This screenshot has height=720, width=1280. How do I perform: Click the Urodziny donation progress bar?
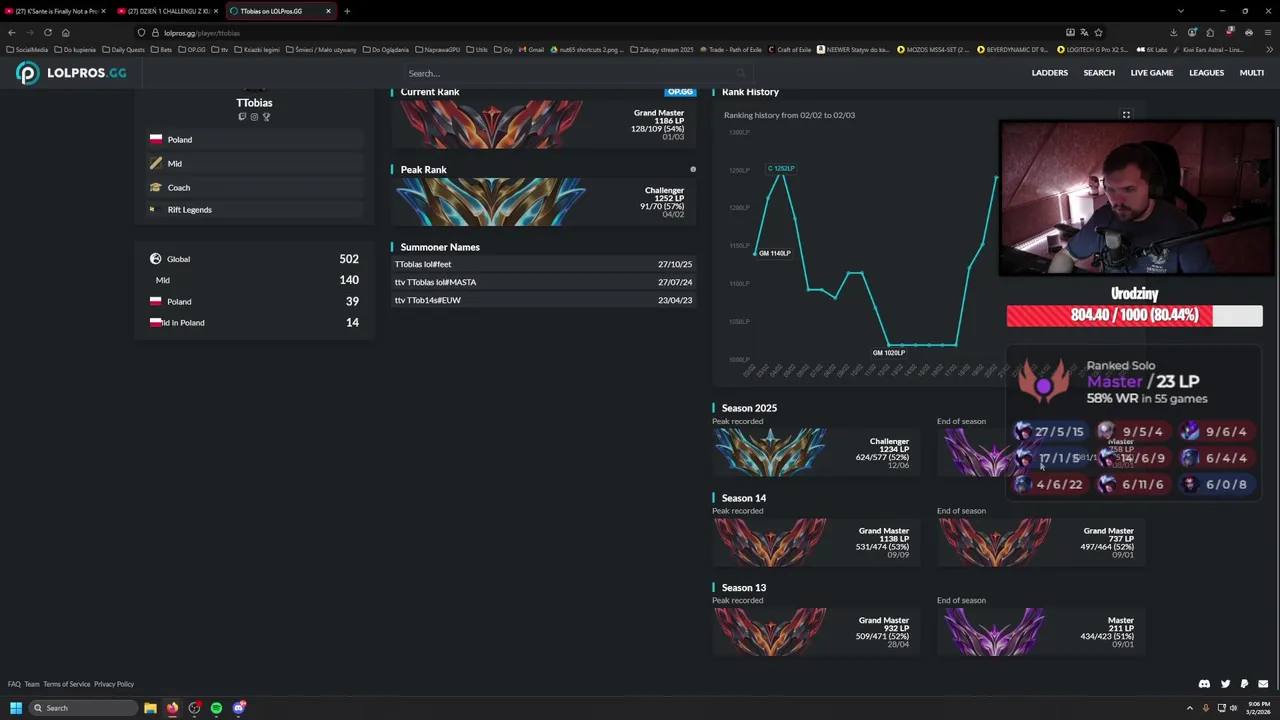pyautogui.click(x=1134, y=316)
